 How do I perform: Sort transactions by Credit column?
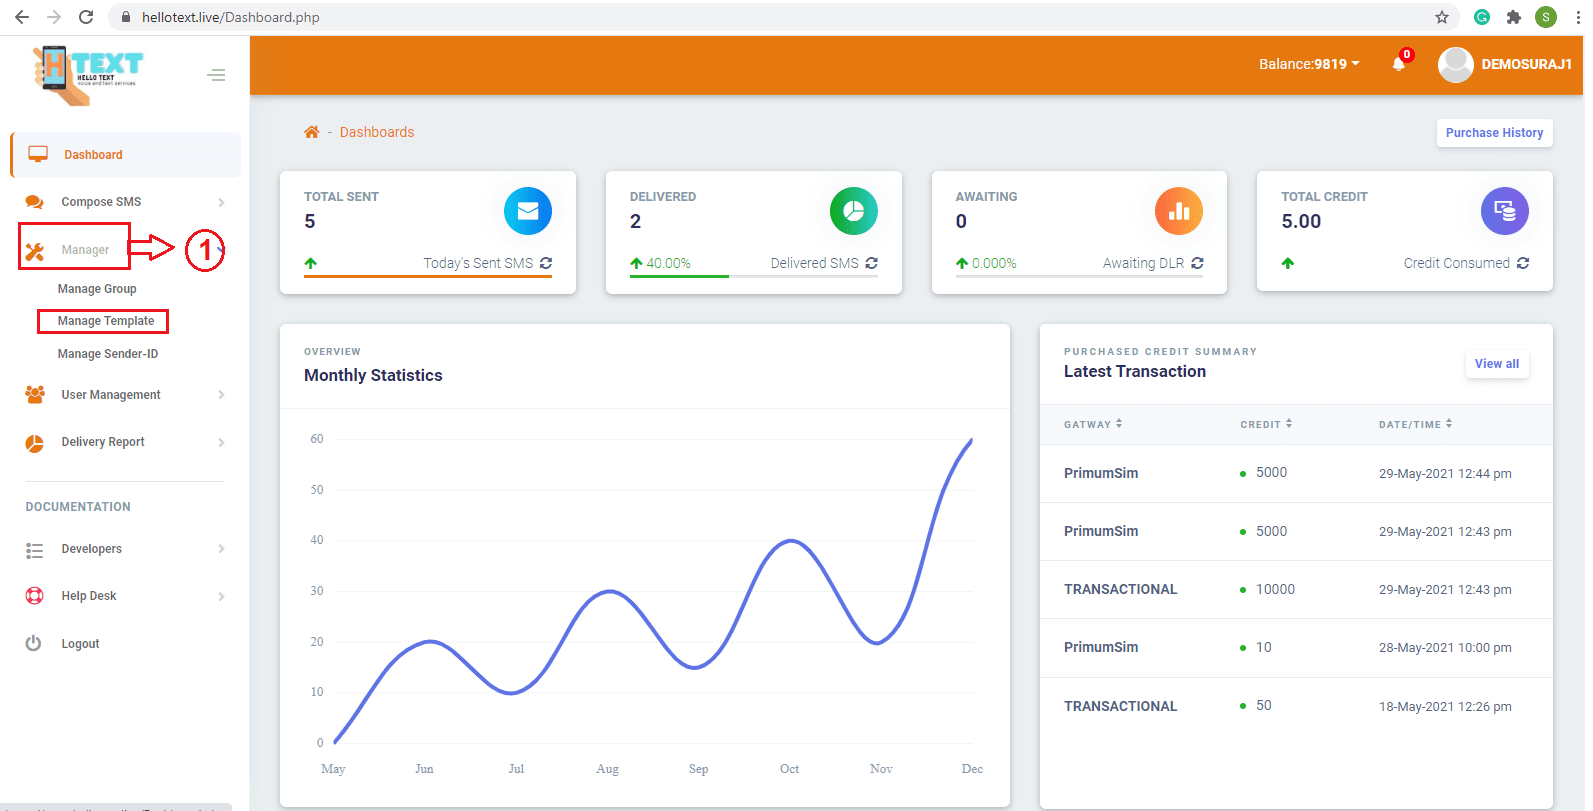(1266, 424)
